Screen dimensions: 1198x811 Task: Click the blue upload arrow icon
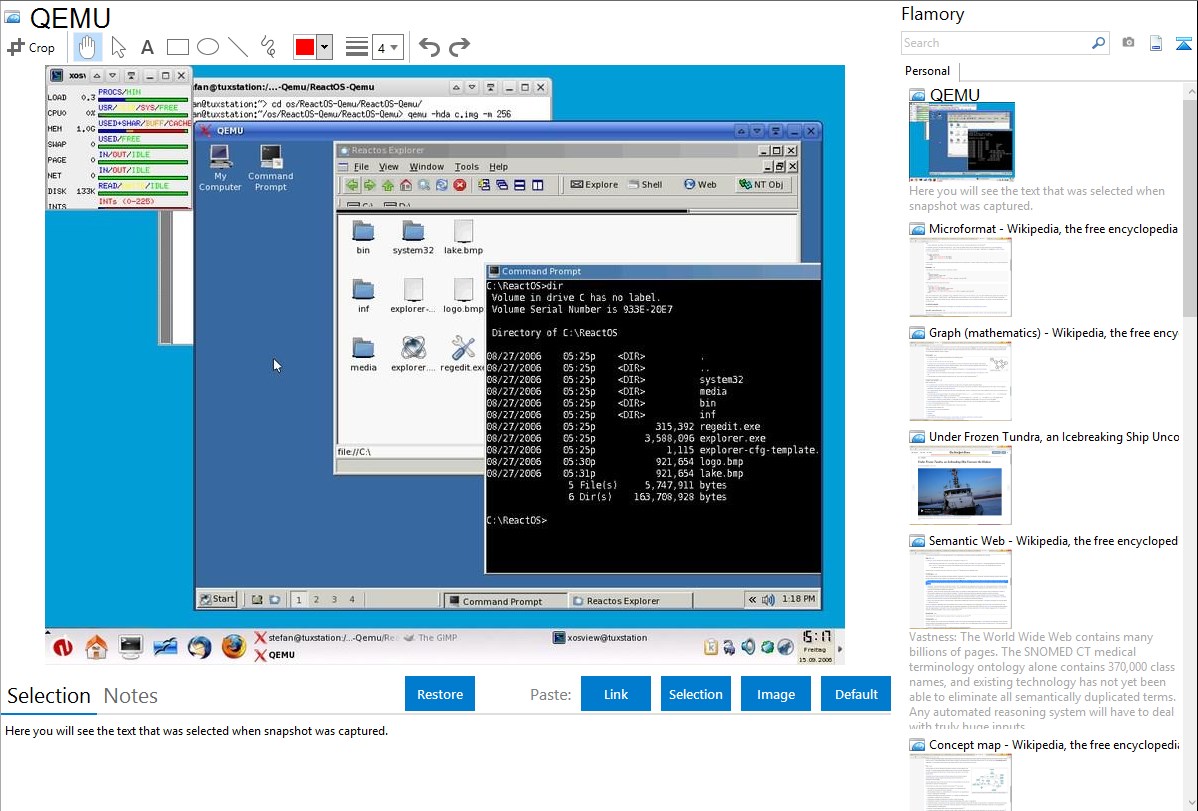coord(1183,44)
